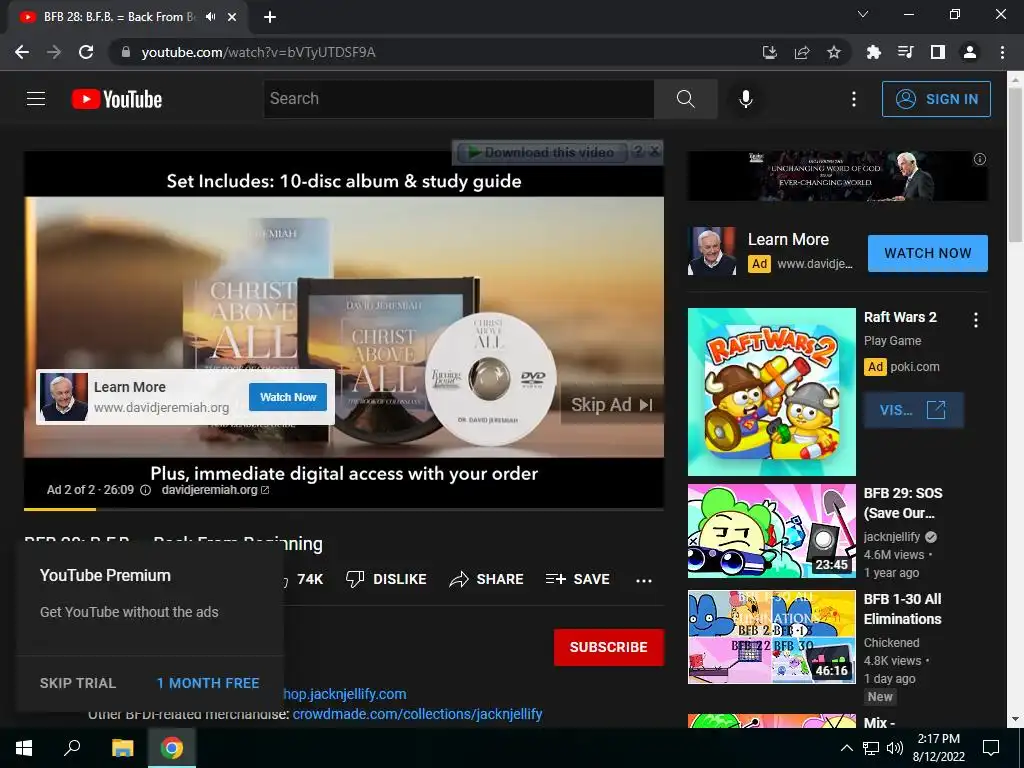Screen dimensions: 1024x768
Task: Click the VIS... visit button for Raft Wars 2
Action: click(x=913, y=410)
